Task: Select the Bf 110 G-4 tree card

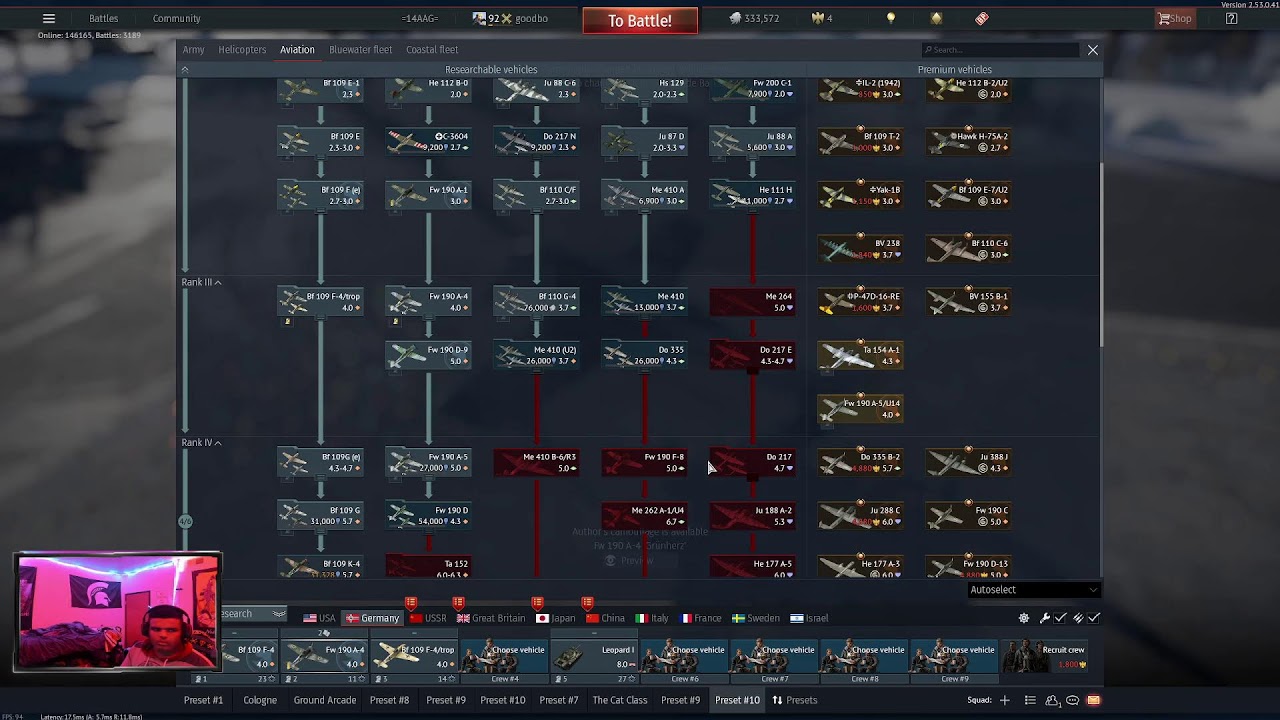Action: click(536, 302)
